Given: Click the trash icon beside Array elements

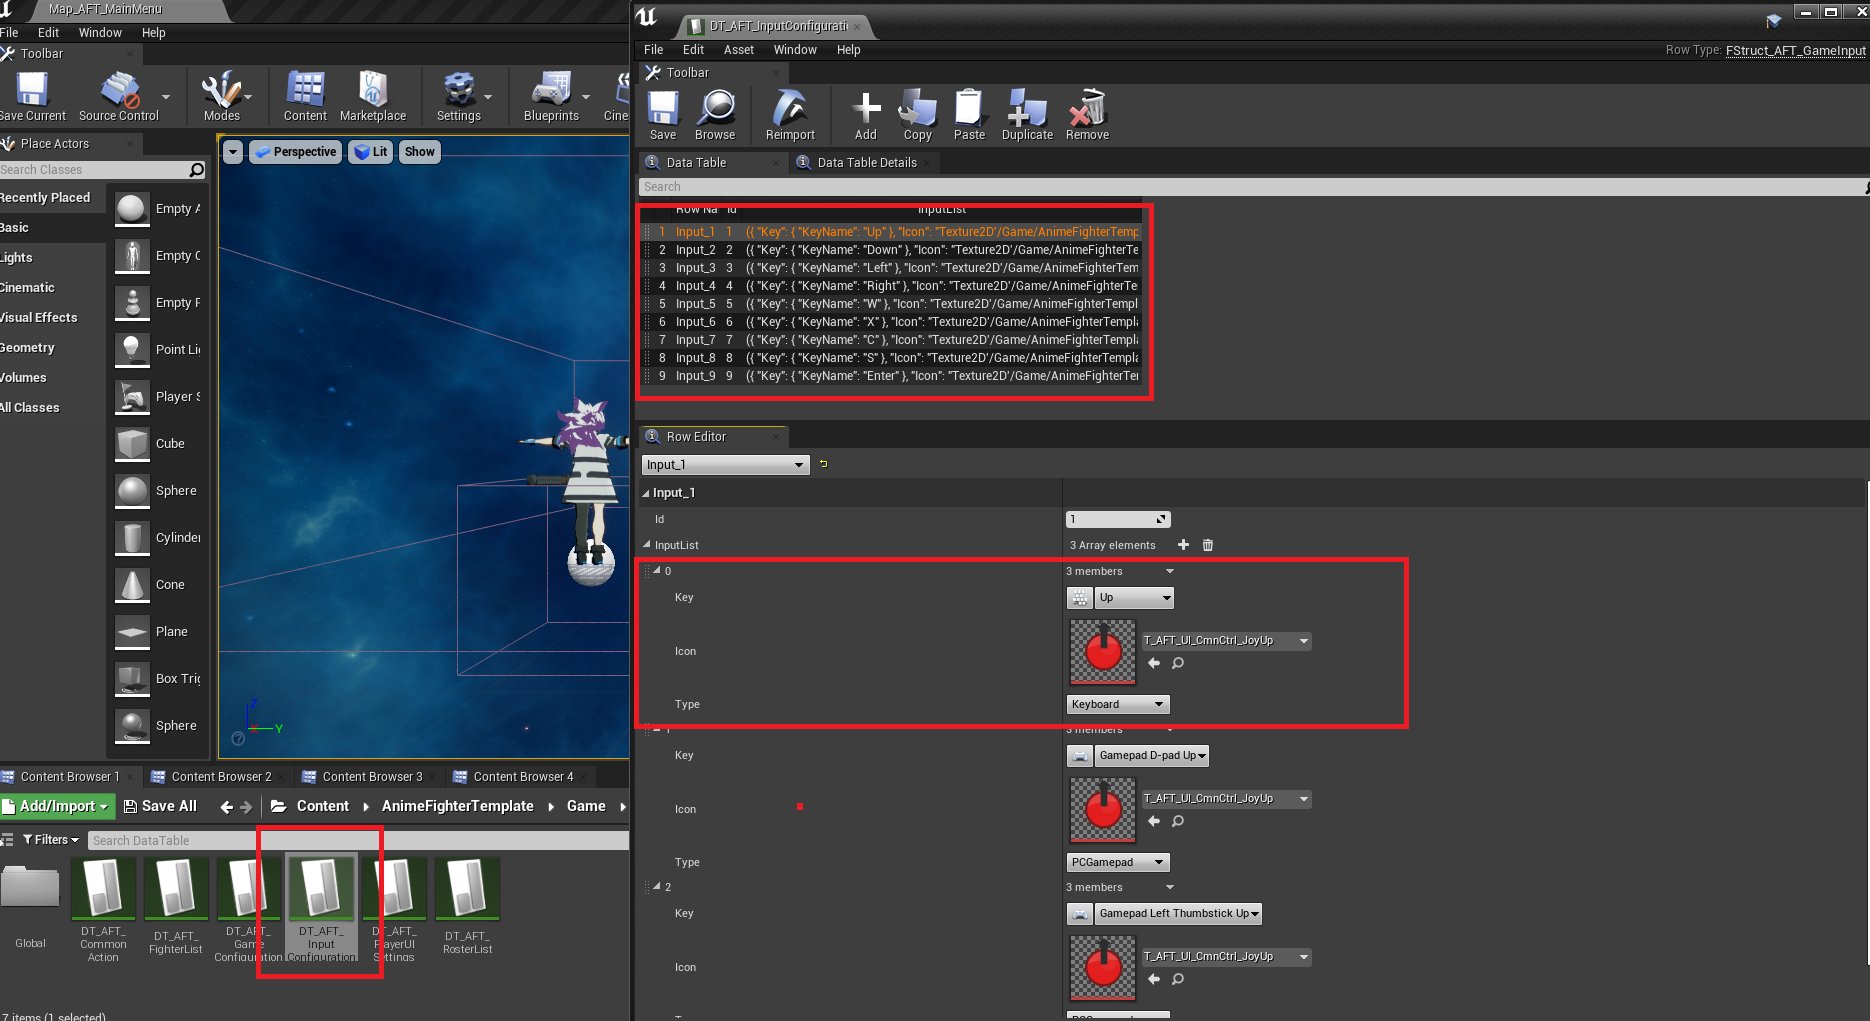Looking at the screenshot, I should tap(1208, 545).
